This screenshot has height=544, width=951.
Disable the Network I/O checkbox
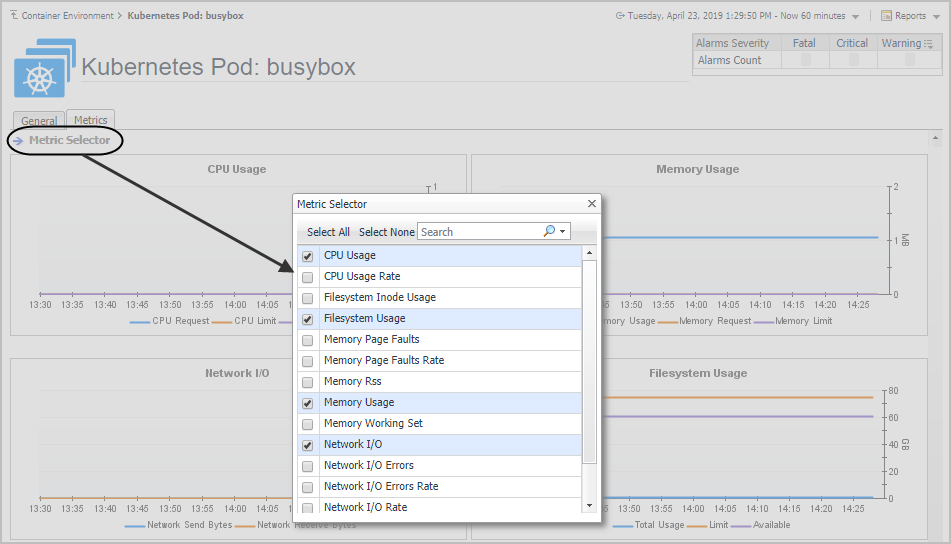(307, 445)
